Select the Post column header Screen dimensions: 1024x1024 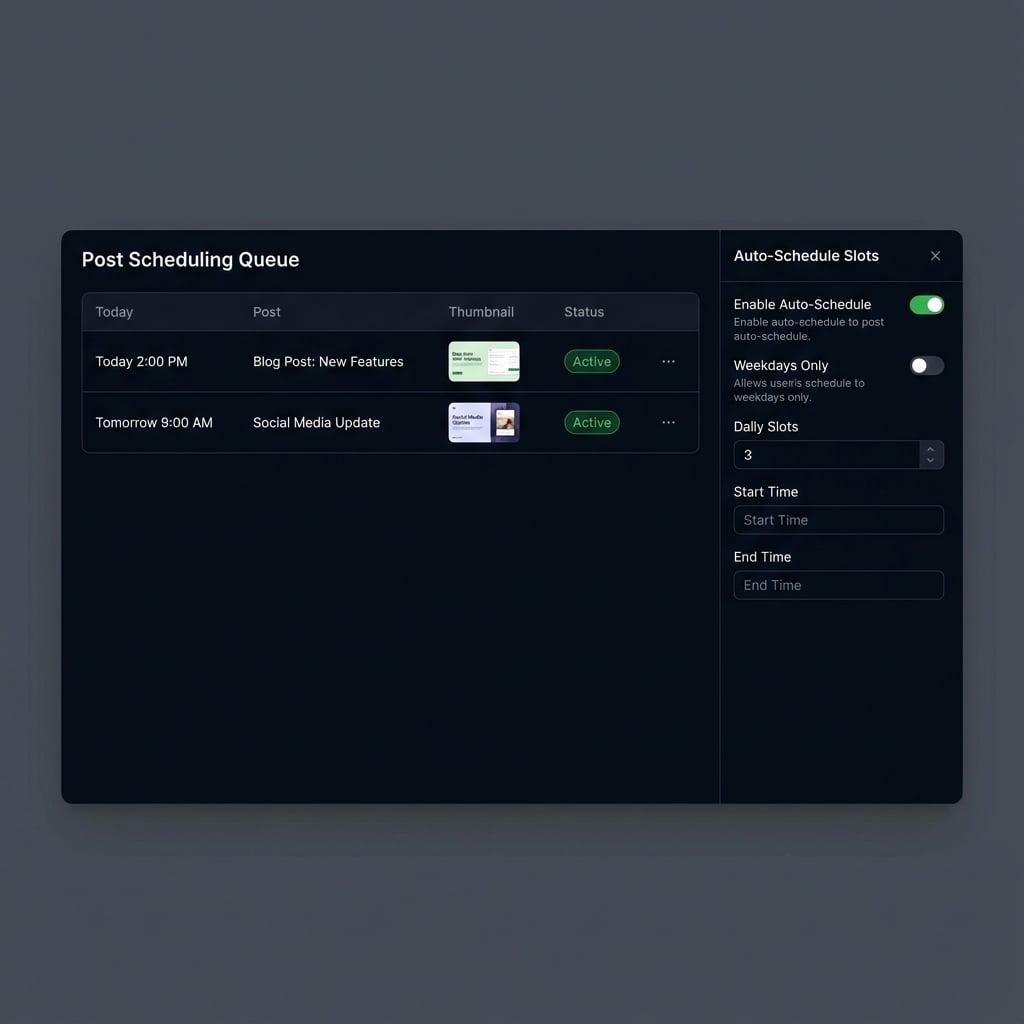266,311
